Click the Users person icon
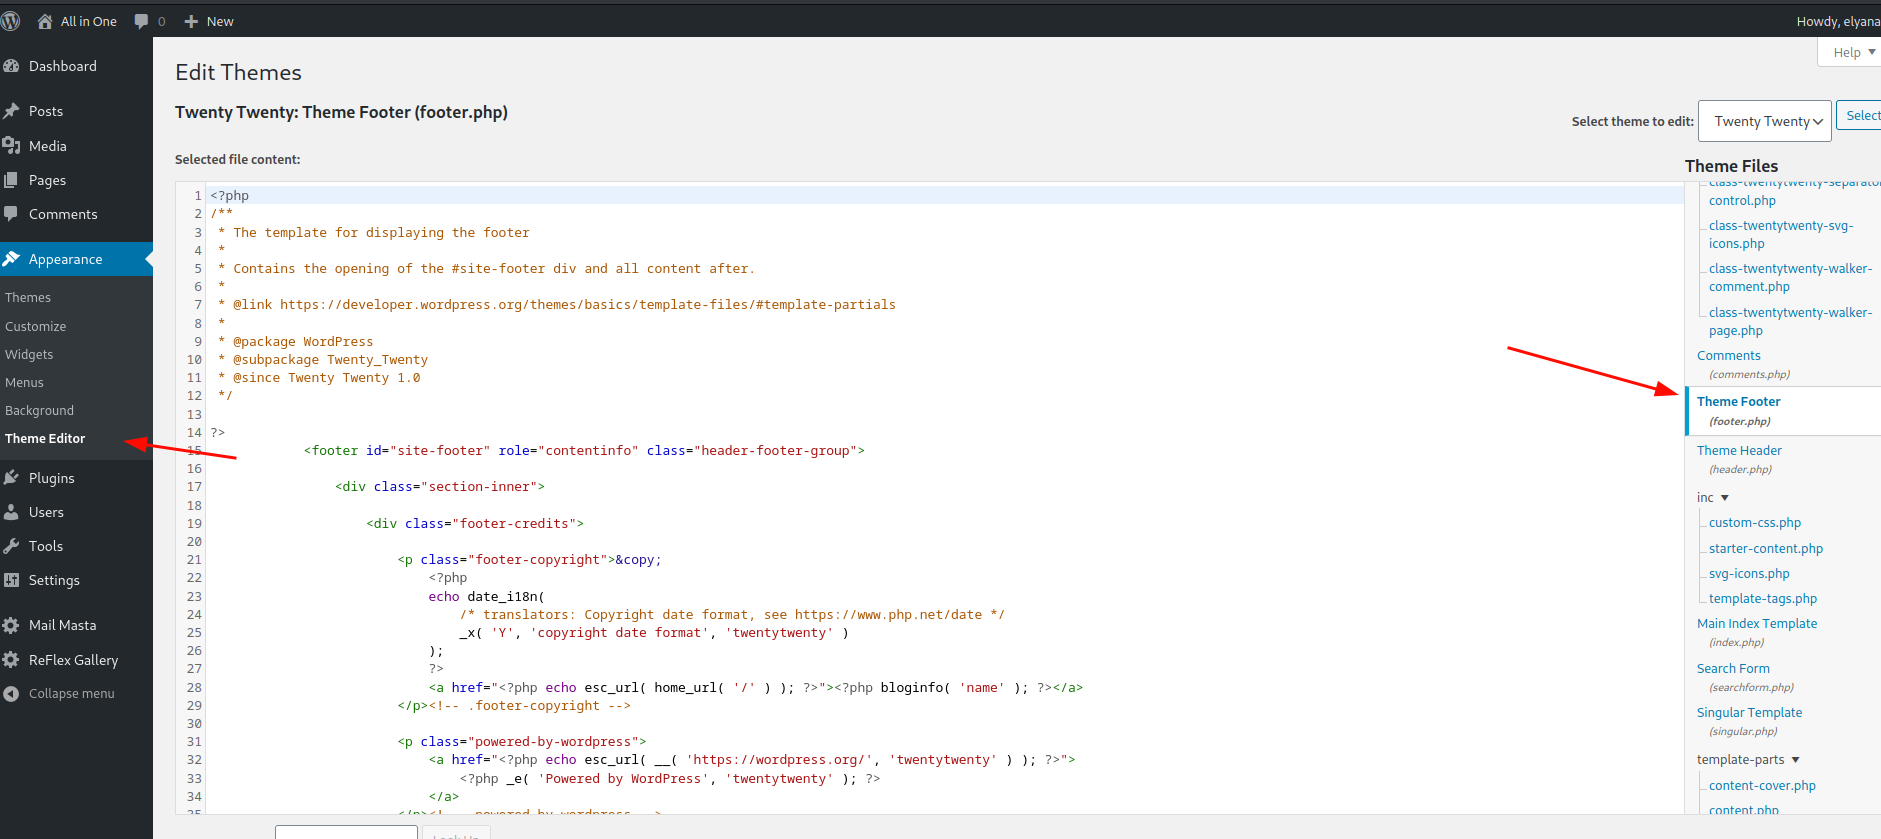Screen dimensions: 1881x839 pos(11,512)
